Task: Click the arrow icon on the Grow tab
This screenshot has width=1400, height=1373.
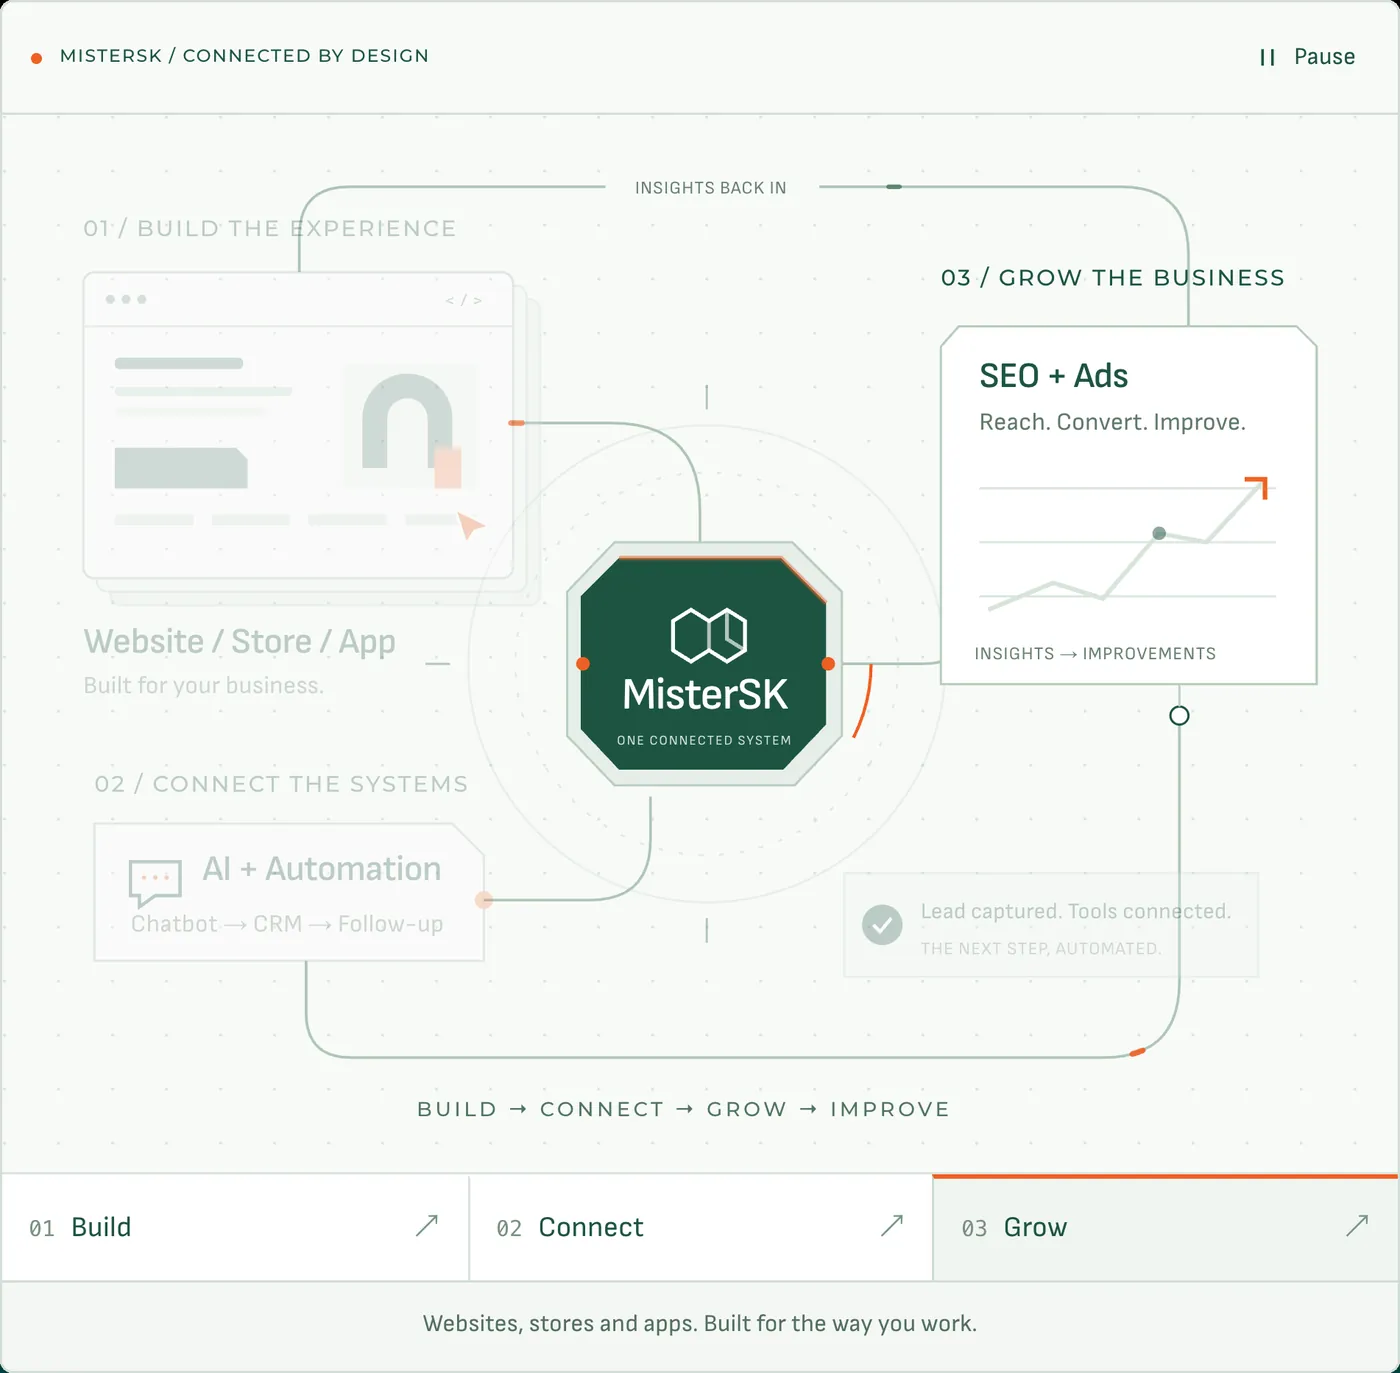Action: [x=1357, y=1225]
